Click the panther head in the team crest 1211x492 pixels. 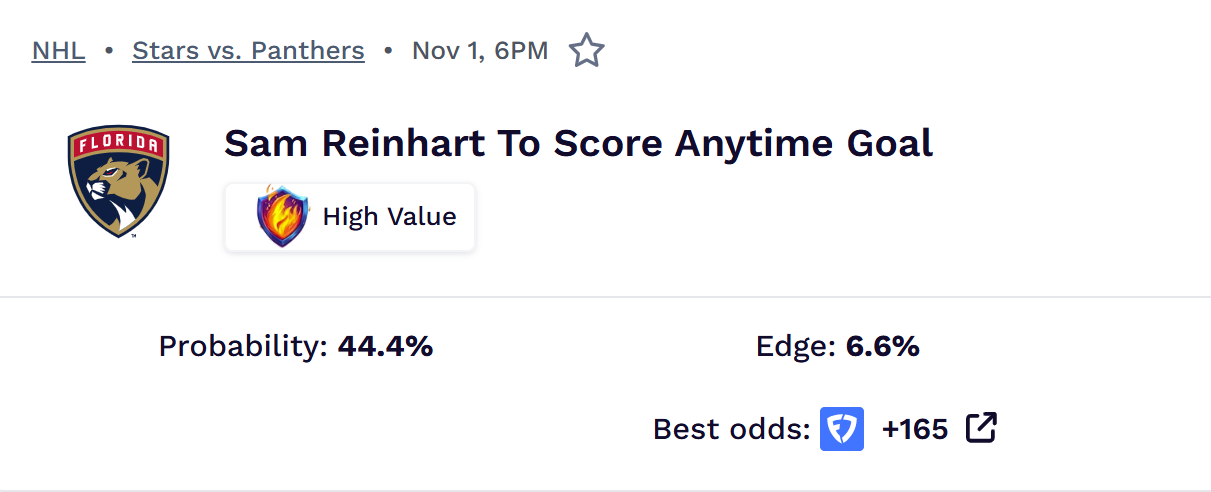pos(110,185)
